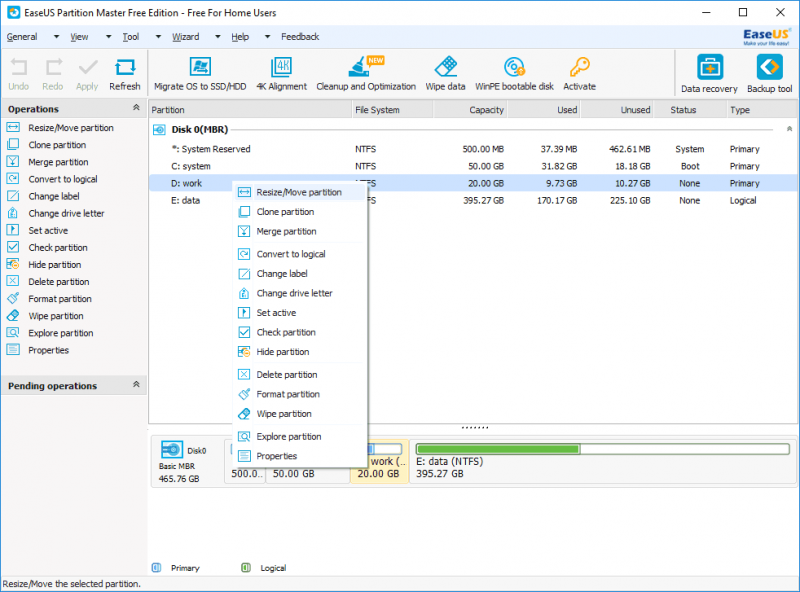Image resolution: width=800 pixels, height=592 pixels.
Task: Open the Wizard menu
Action: pyautogui.click(x=185, y=37)
